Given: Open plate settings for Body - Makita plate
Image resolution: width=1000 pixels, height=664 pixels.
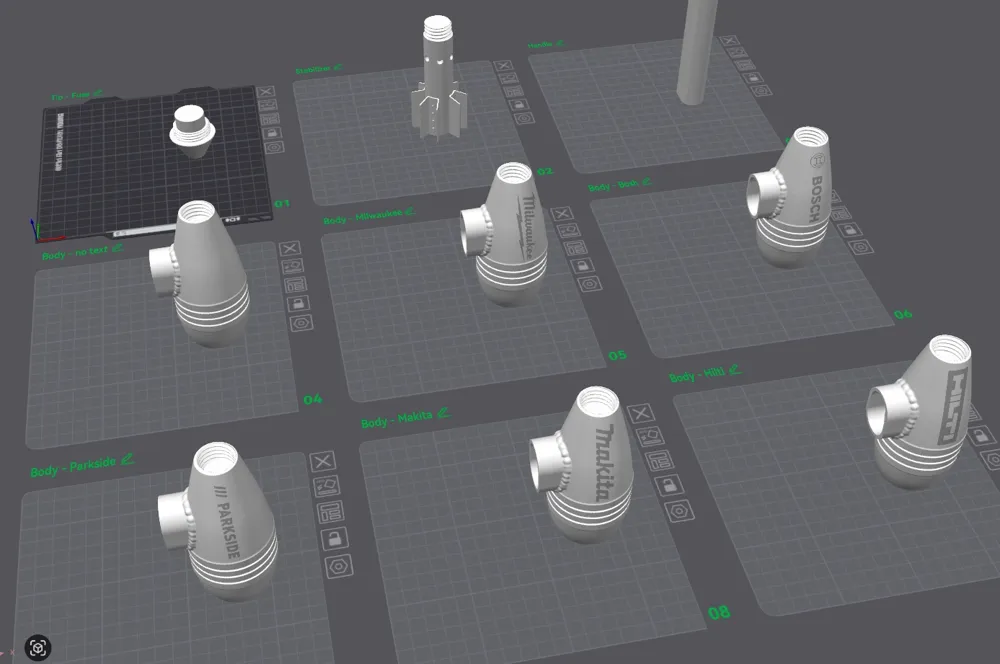Looking at the screenshot, I should pyautogui.click(x=679, y=510).
